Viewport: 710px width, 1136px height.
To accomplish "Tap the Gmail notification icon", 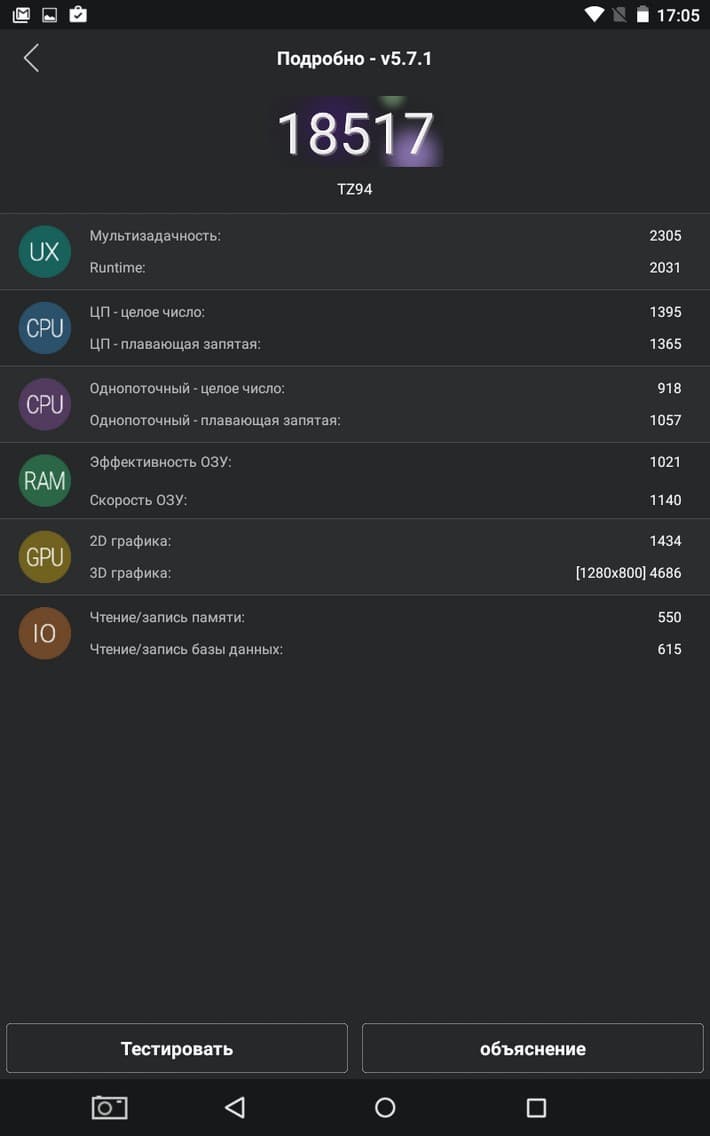I will point(20,15).
